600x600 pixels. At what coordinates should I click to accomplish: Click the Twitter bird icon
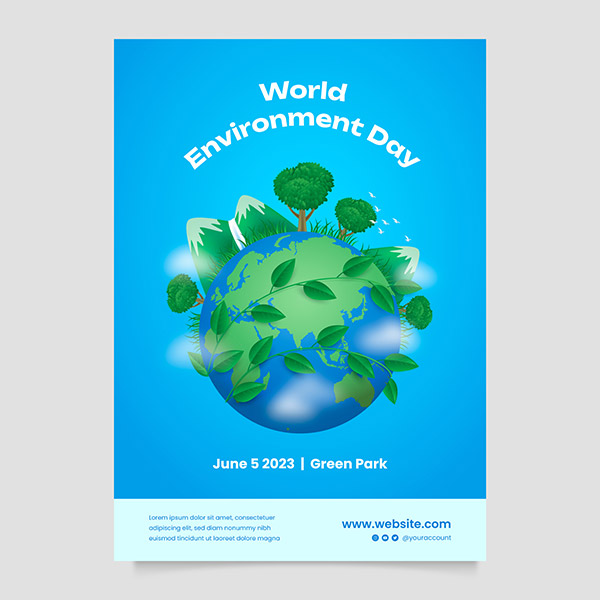click(x=393, y=538)
